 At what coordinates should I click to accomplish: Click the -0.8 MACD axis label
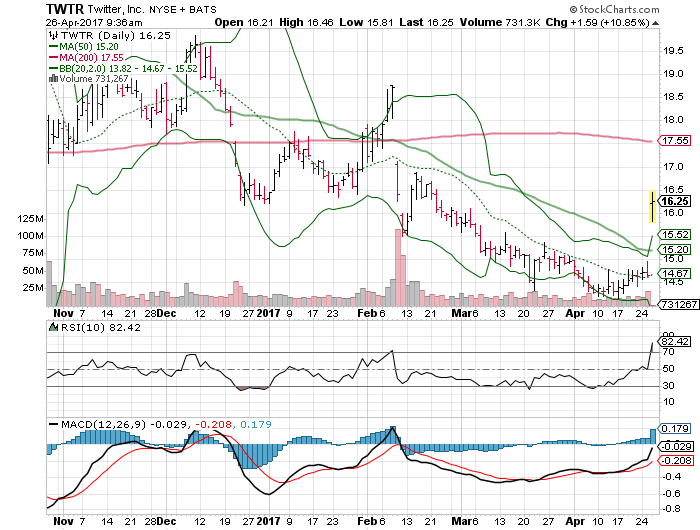coord(672,509)
